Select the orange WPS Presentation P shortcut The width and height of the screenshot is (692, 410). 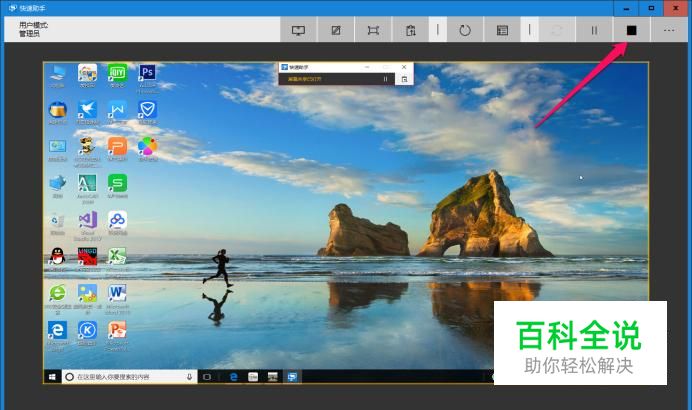[x=117, y=149]
